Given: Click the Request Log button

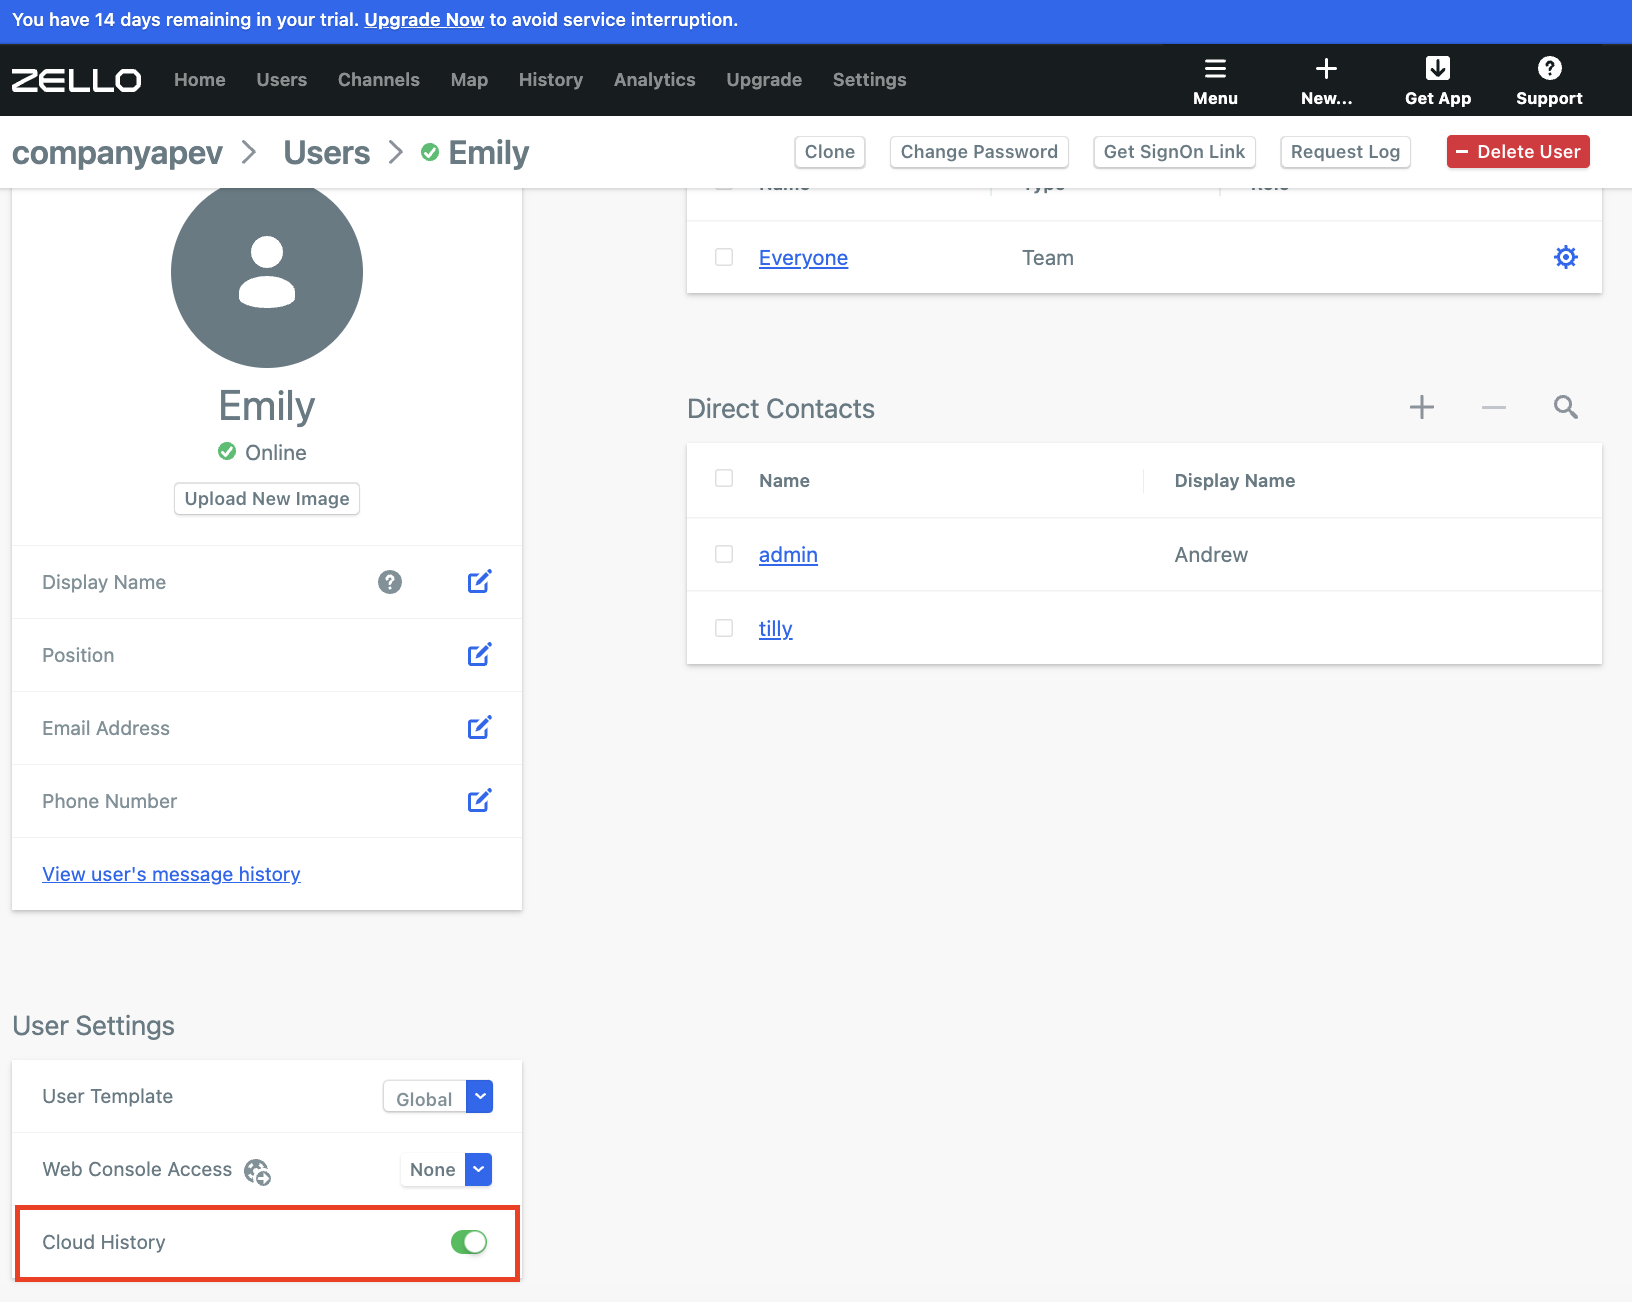Looking at the screenshot, I should point(1345,152).
